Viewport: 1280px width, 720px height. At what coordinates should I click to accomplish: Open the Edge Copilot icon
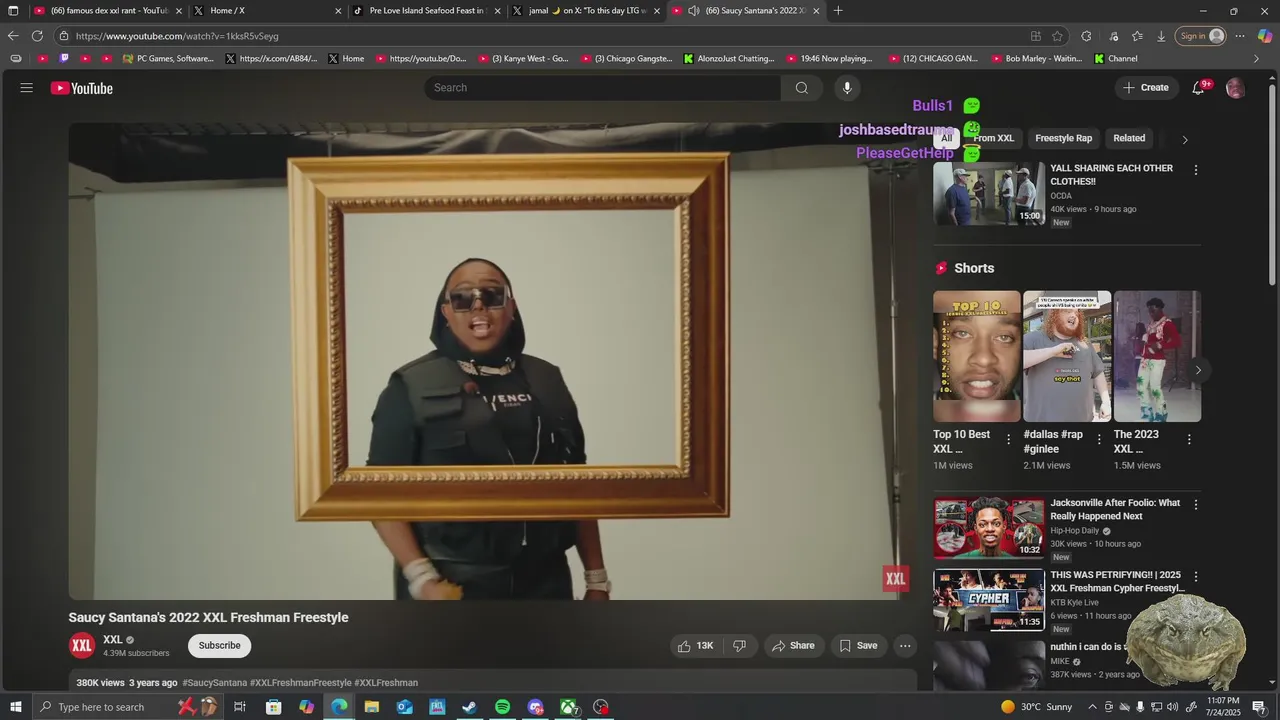1265,36
